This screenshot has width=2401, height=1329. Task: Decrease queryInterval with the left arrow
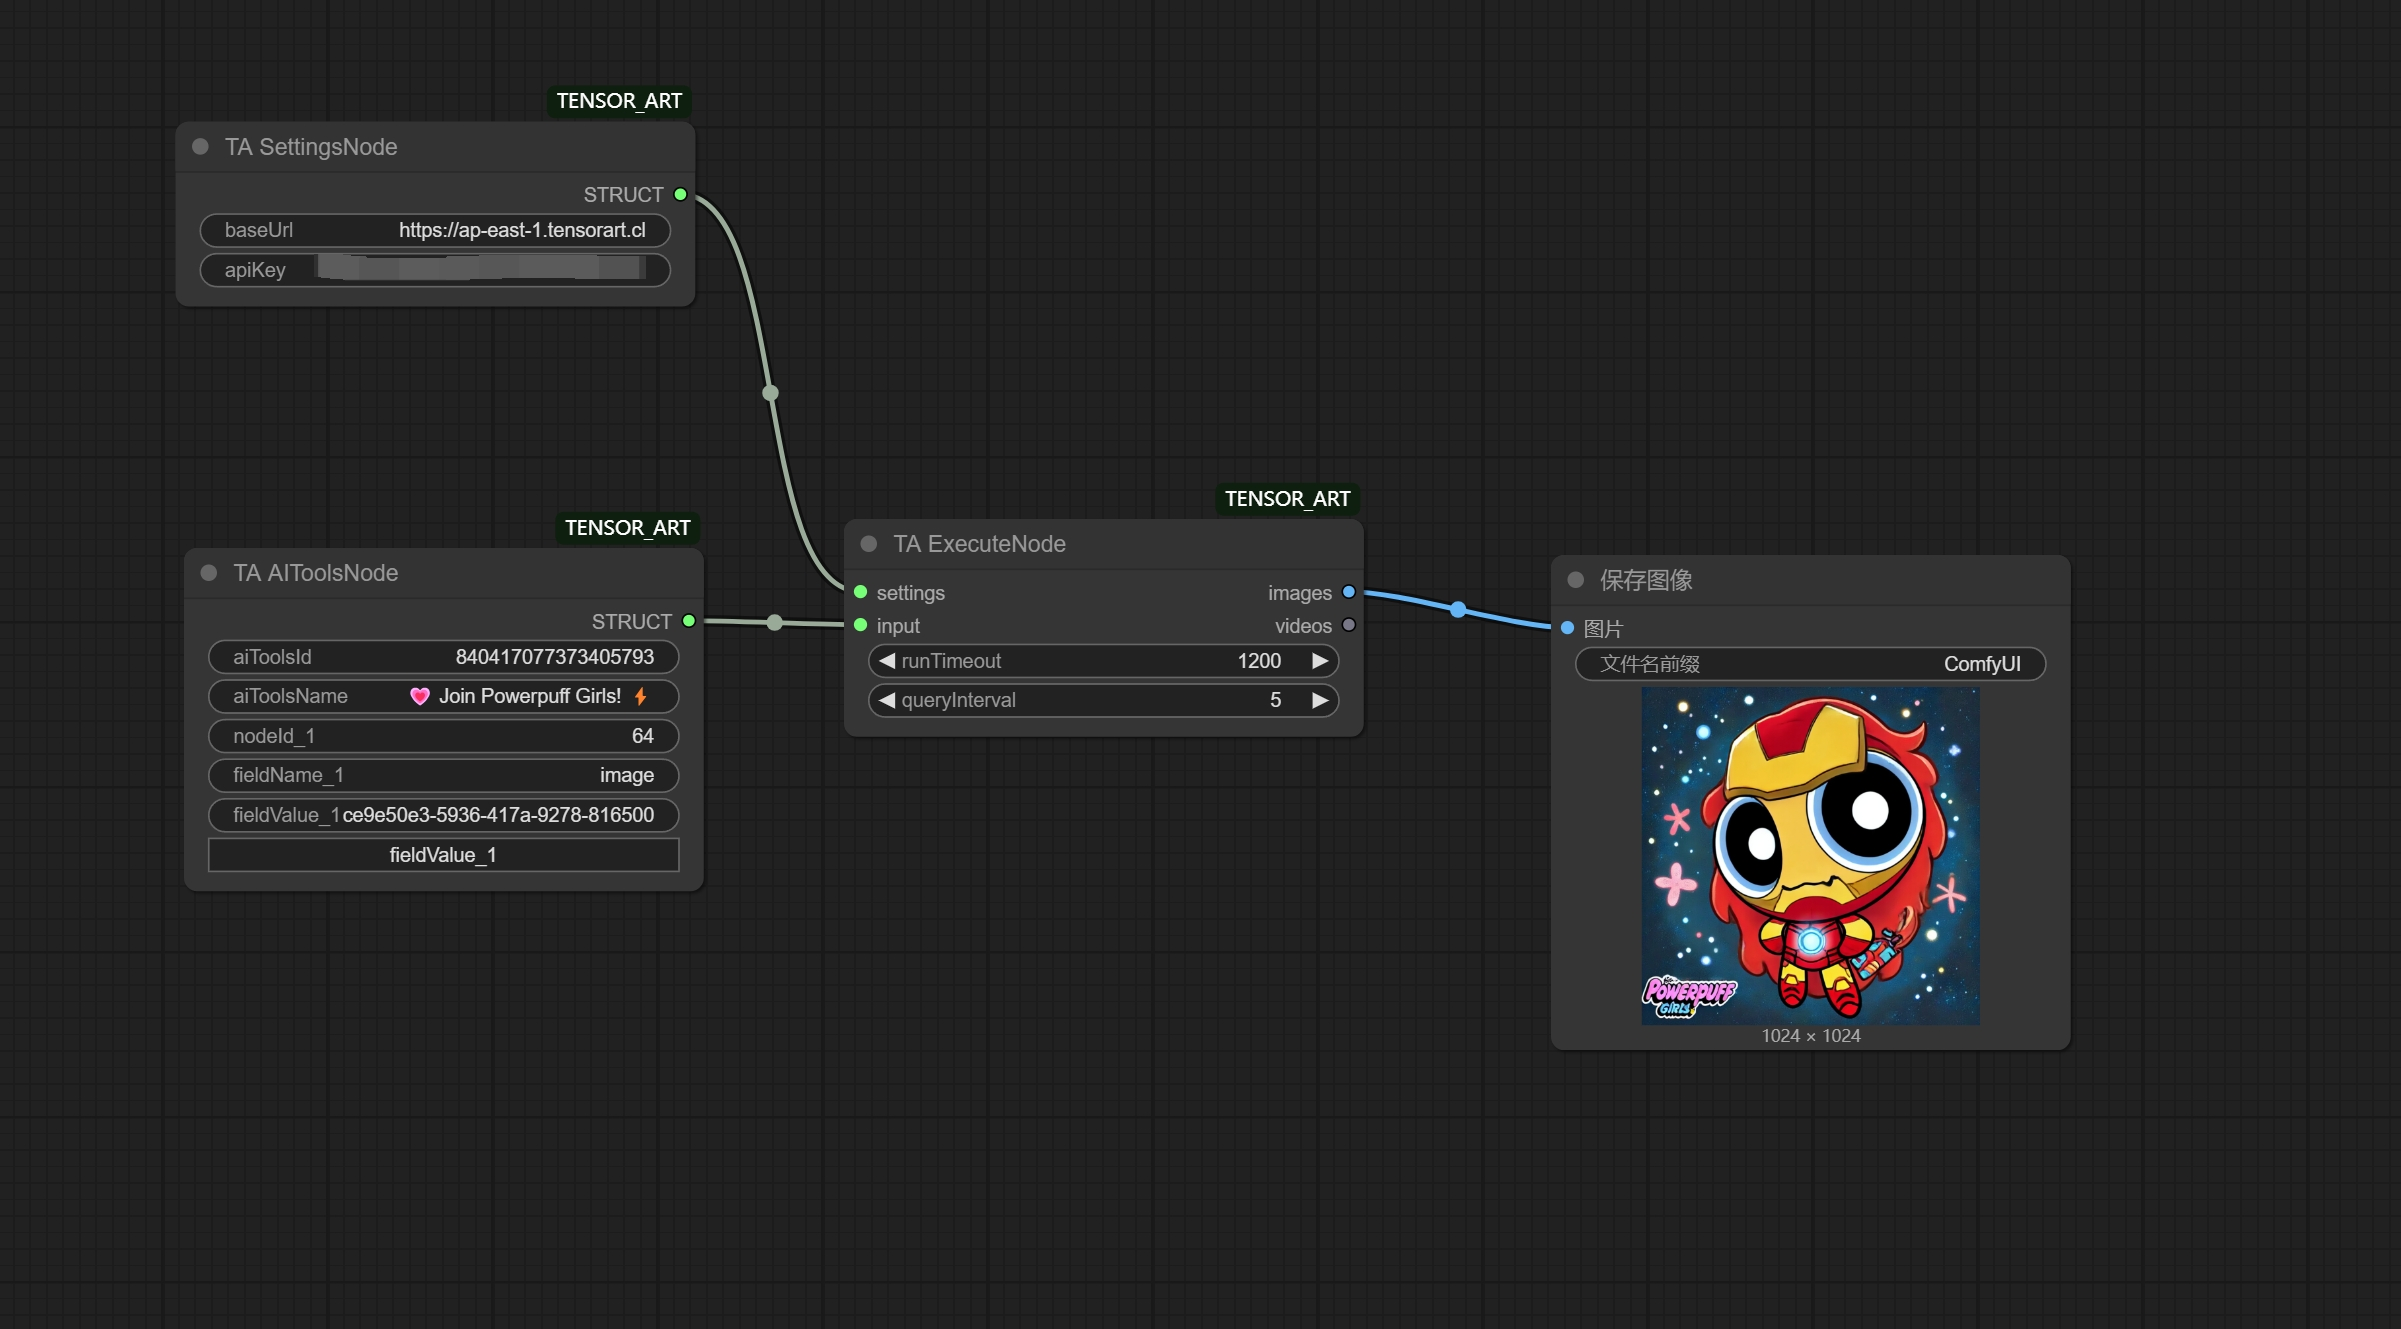coord(886,700)
